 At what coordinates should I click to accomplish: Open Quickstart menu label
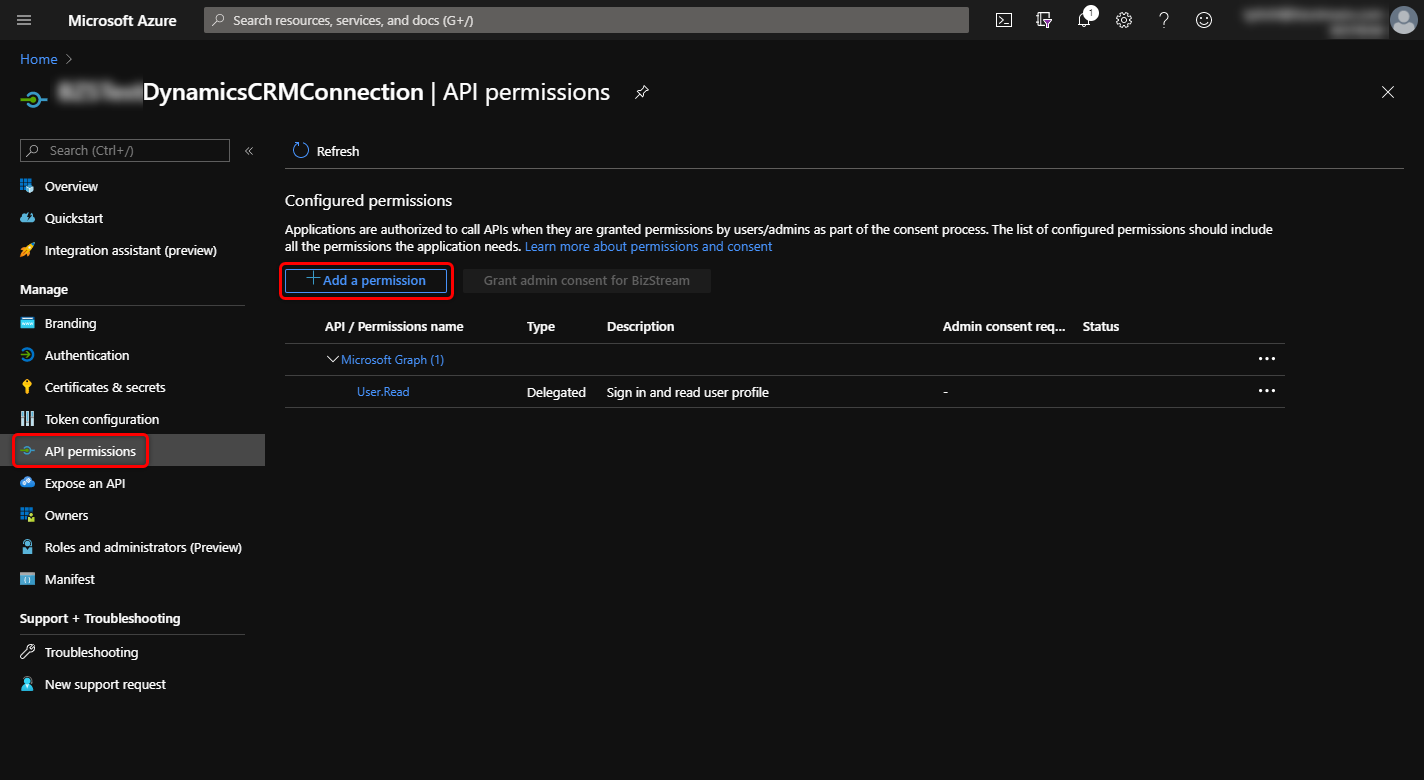point(74,218)
